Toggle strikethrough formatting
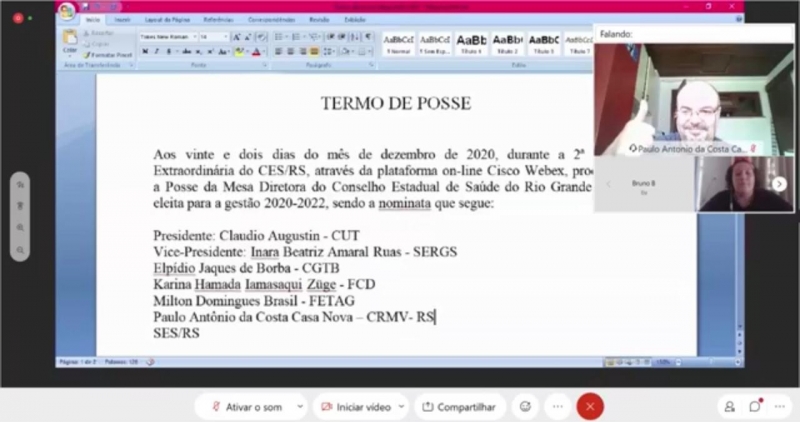Image resolution: width=800 pixels, height=422 pixels. (x=187, y=52)
